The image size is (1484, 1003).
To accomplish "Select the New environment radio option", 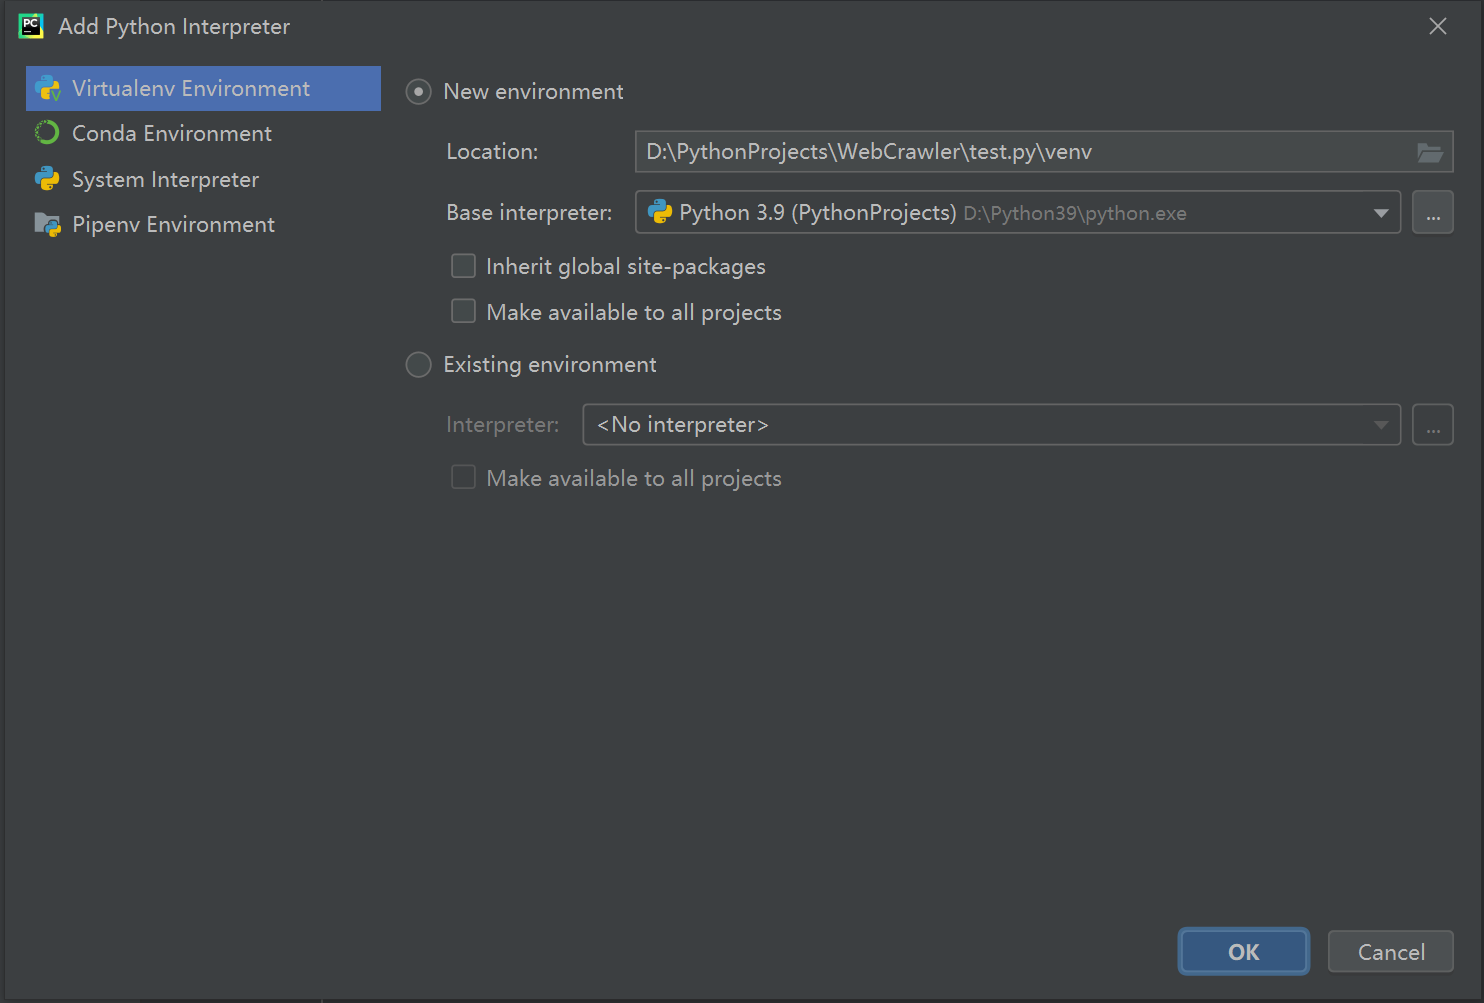I will (x=418, y=91).
